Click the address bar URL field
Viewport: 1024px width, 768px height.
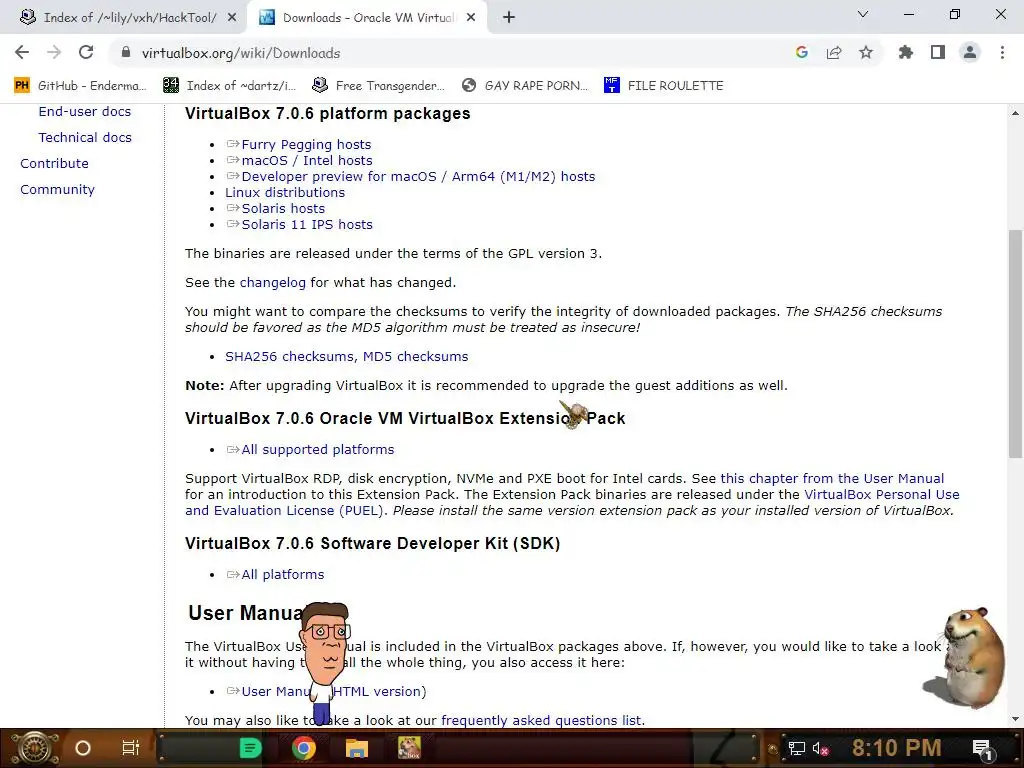(451, 53)
